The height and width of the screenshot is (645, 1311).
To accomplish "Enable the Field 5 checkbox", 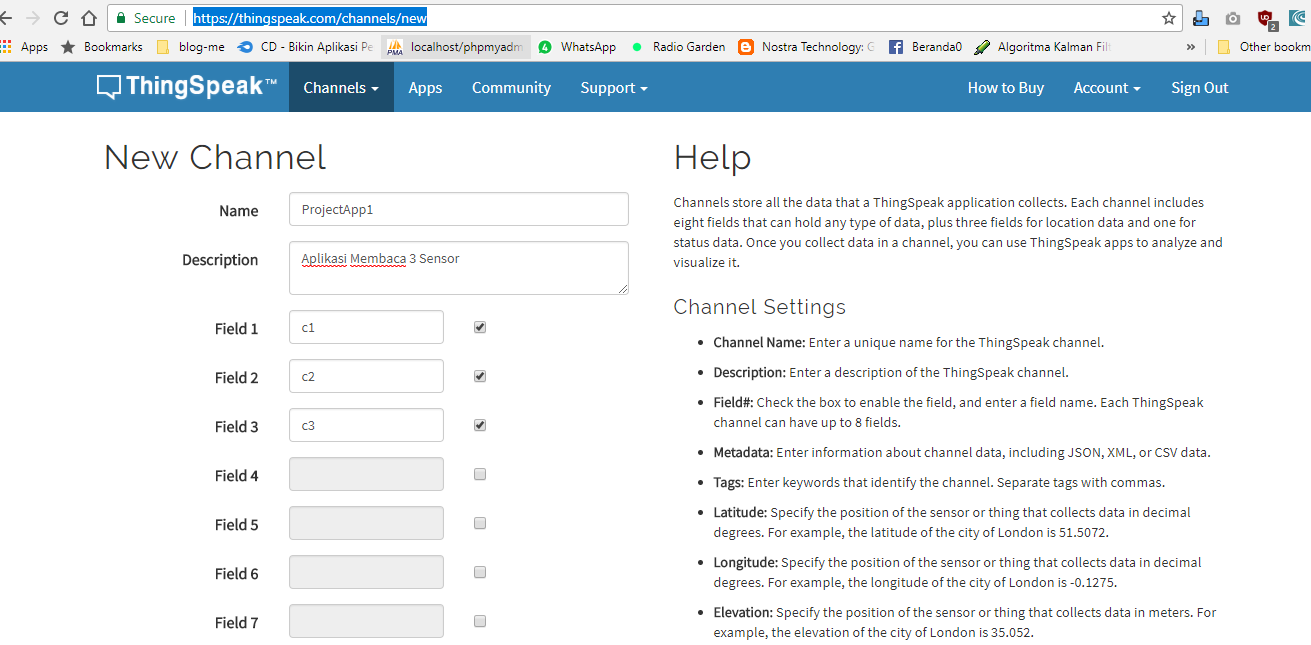I will coord(480,523).
